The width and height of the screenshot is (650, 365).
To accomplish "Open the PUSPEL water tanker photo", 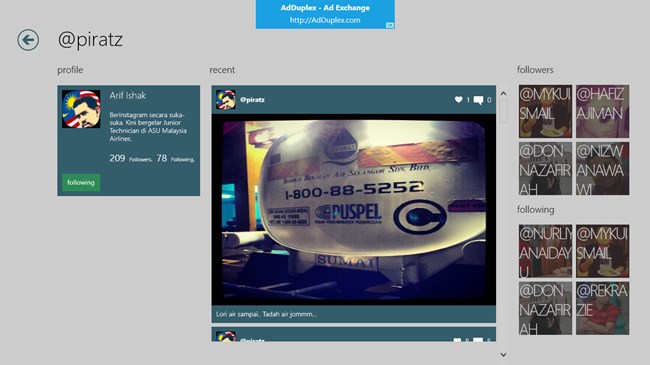I will (x=354, y=209).
